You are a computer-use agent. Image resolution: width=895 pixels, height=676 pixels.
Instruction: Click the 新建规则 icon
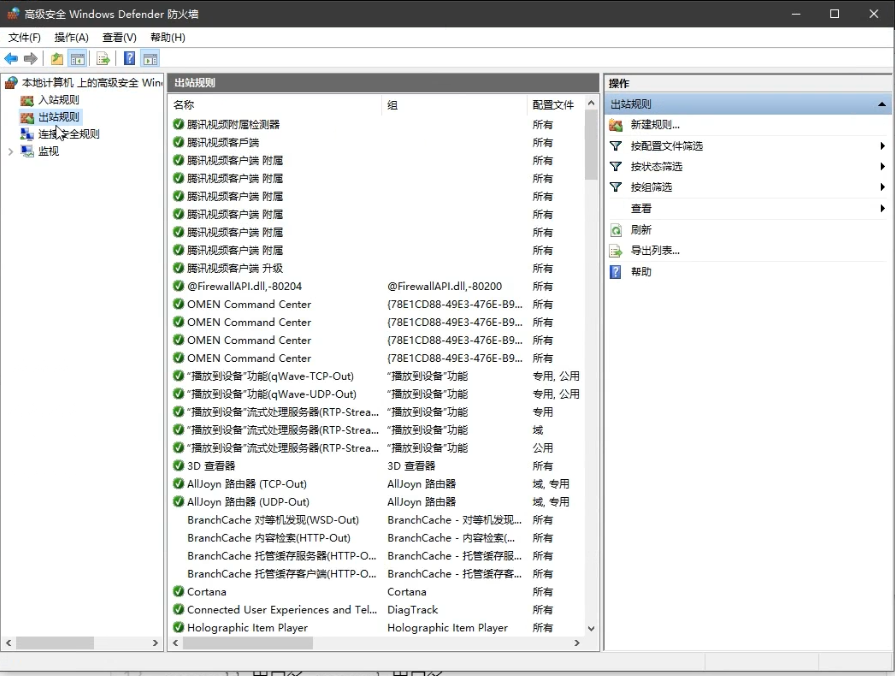[616, 125]
